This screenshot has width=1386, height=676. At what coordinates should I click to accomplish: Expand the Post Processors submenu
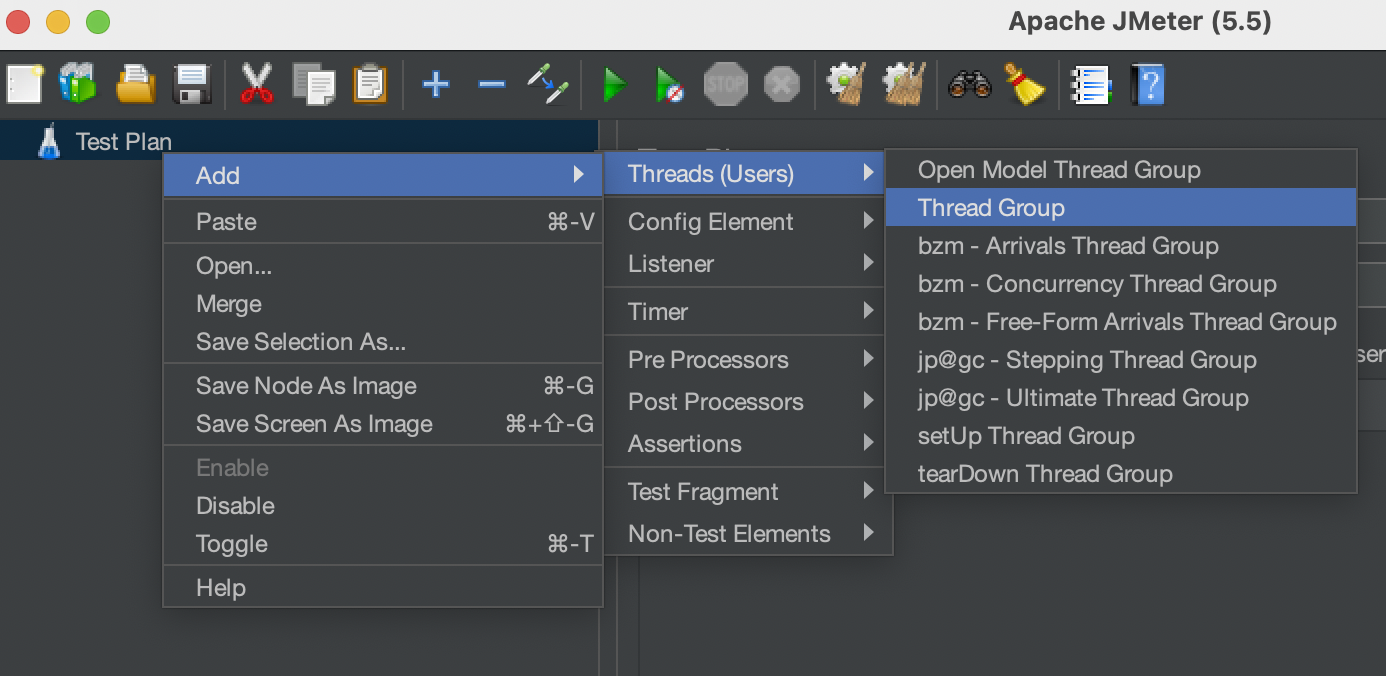pyautogui.click(x=745, y=402)
